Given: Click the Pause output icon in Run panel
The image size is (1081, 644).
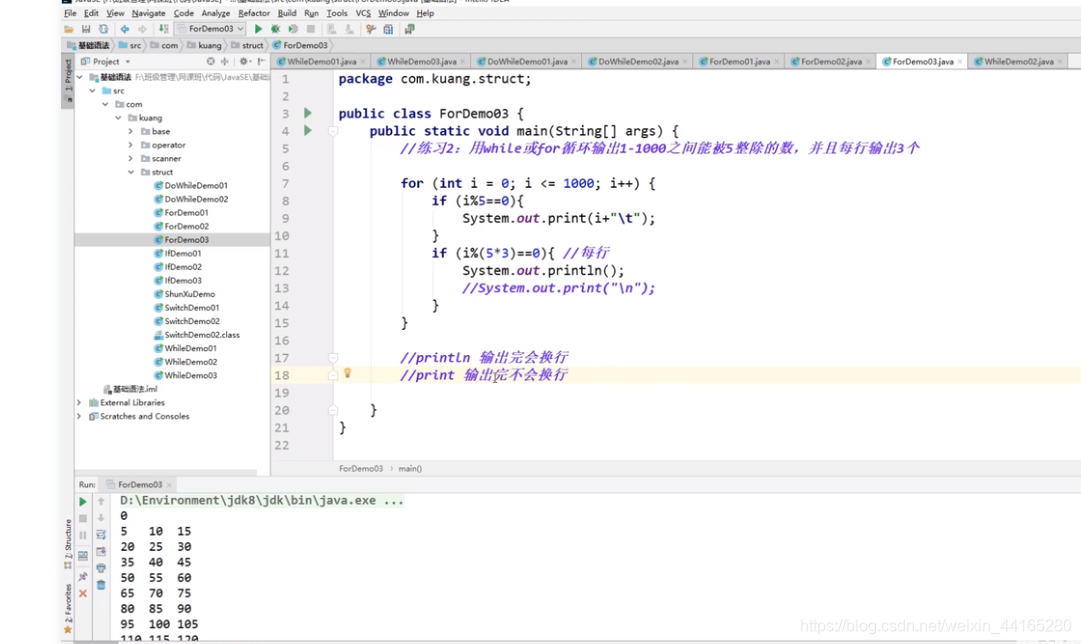Looking at the screenshot, I should pos(83,535).
